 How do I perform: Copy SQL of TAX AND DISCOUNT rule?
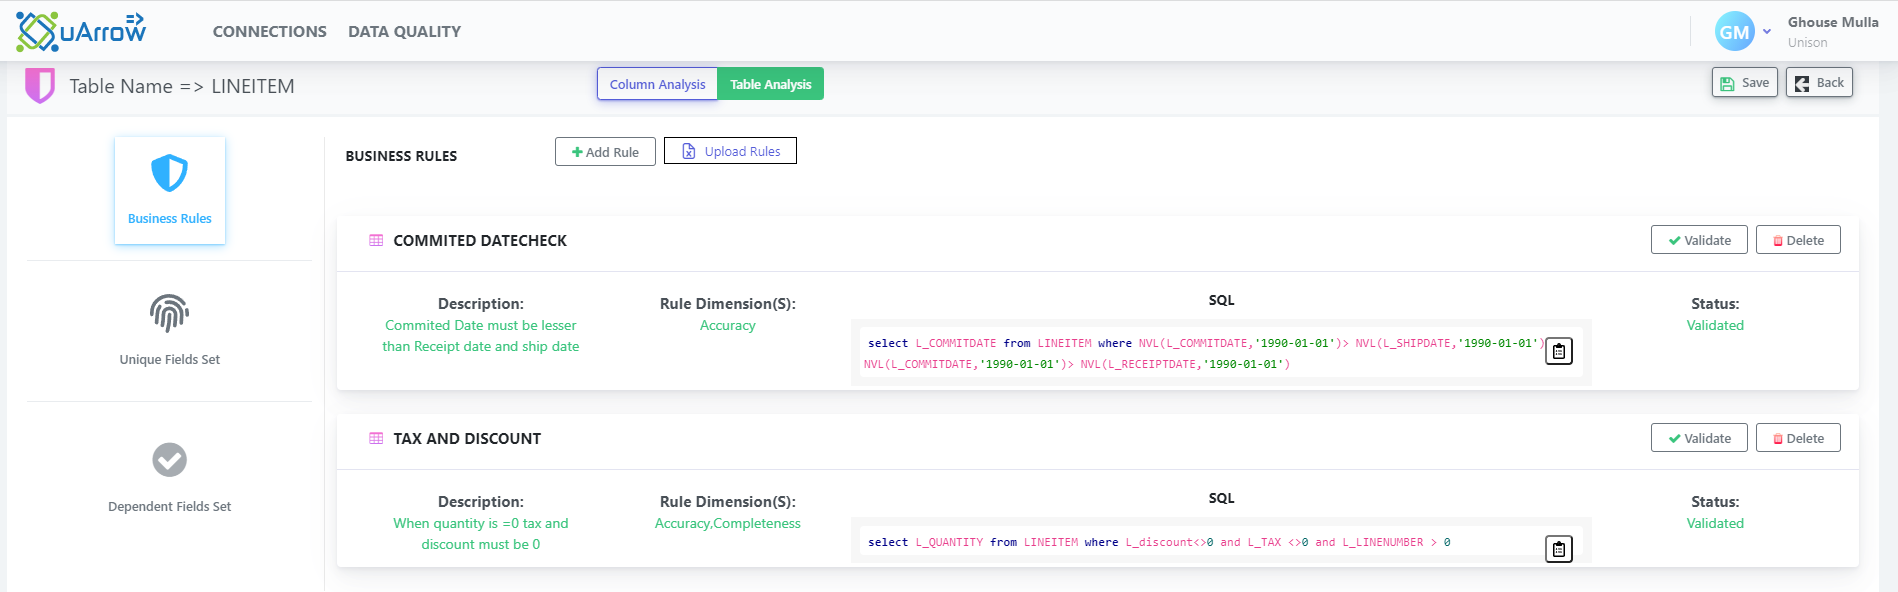(1558, 549)
